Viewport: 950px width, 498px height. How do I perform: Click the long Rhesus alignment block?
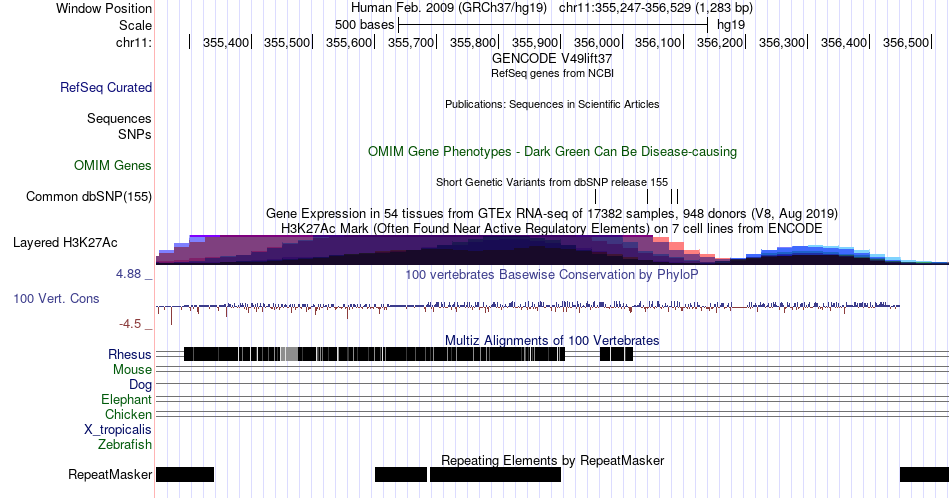click(374, 354)
